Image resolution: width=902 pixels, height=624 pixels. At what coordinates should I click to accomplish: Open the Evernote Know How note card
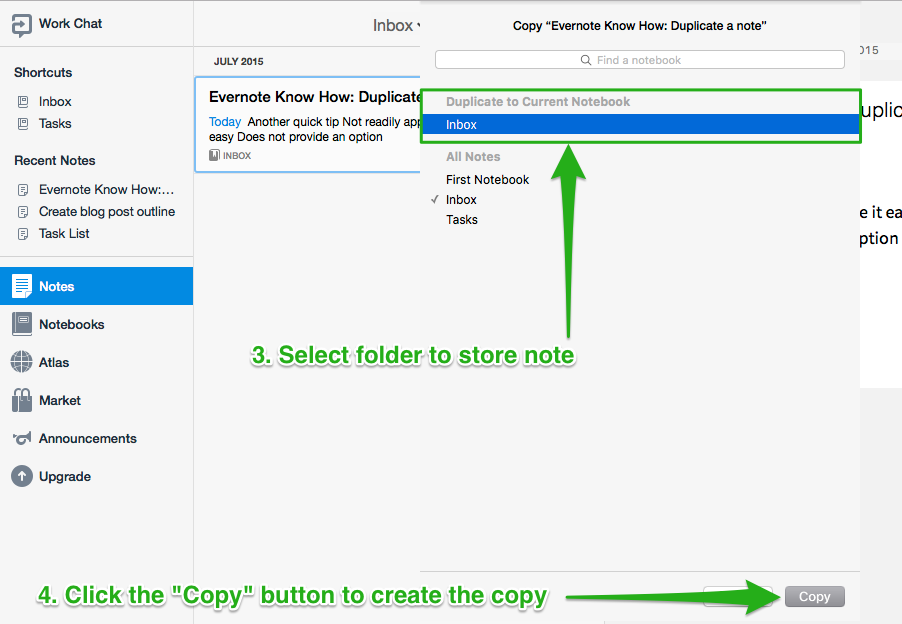coord(308,125)
